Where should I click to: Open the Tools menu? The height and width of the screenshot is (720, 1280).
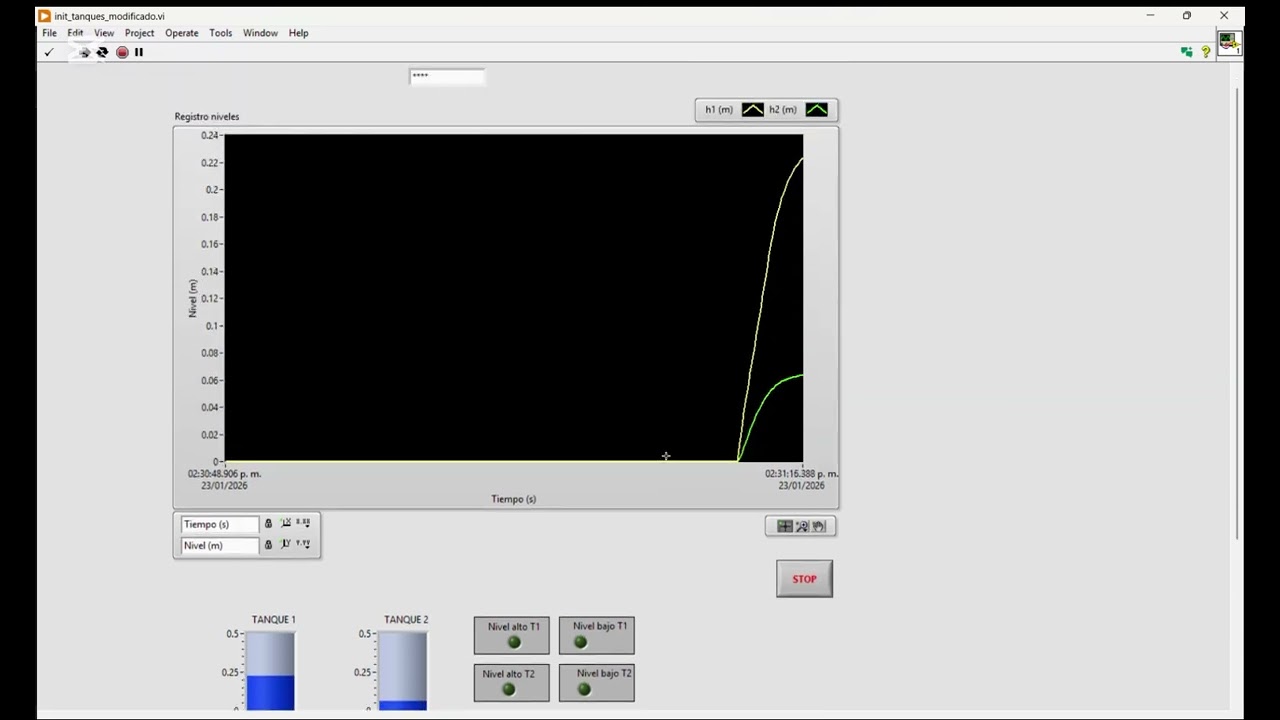coord(221,33)
